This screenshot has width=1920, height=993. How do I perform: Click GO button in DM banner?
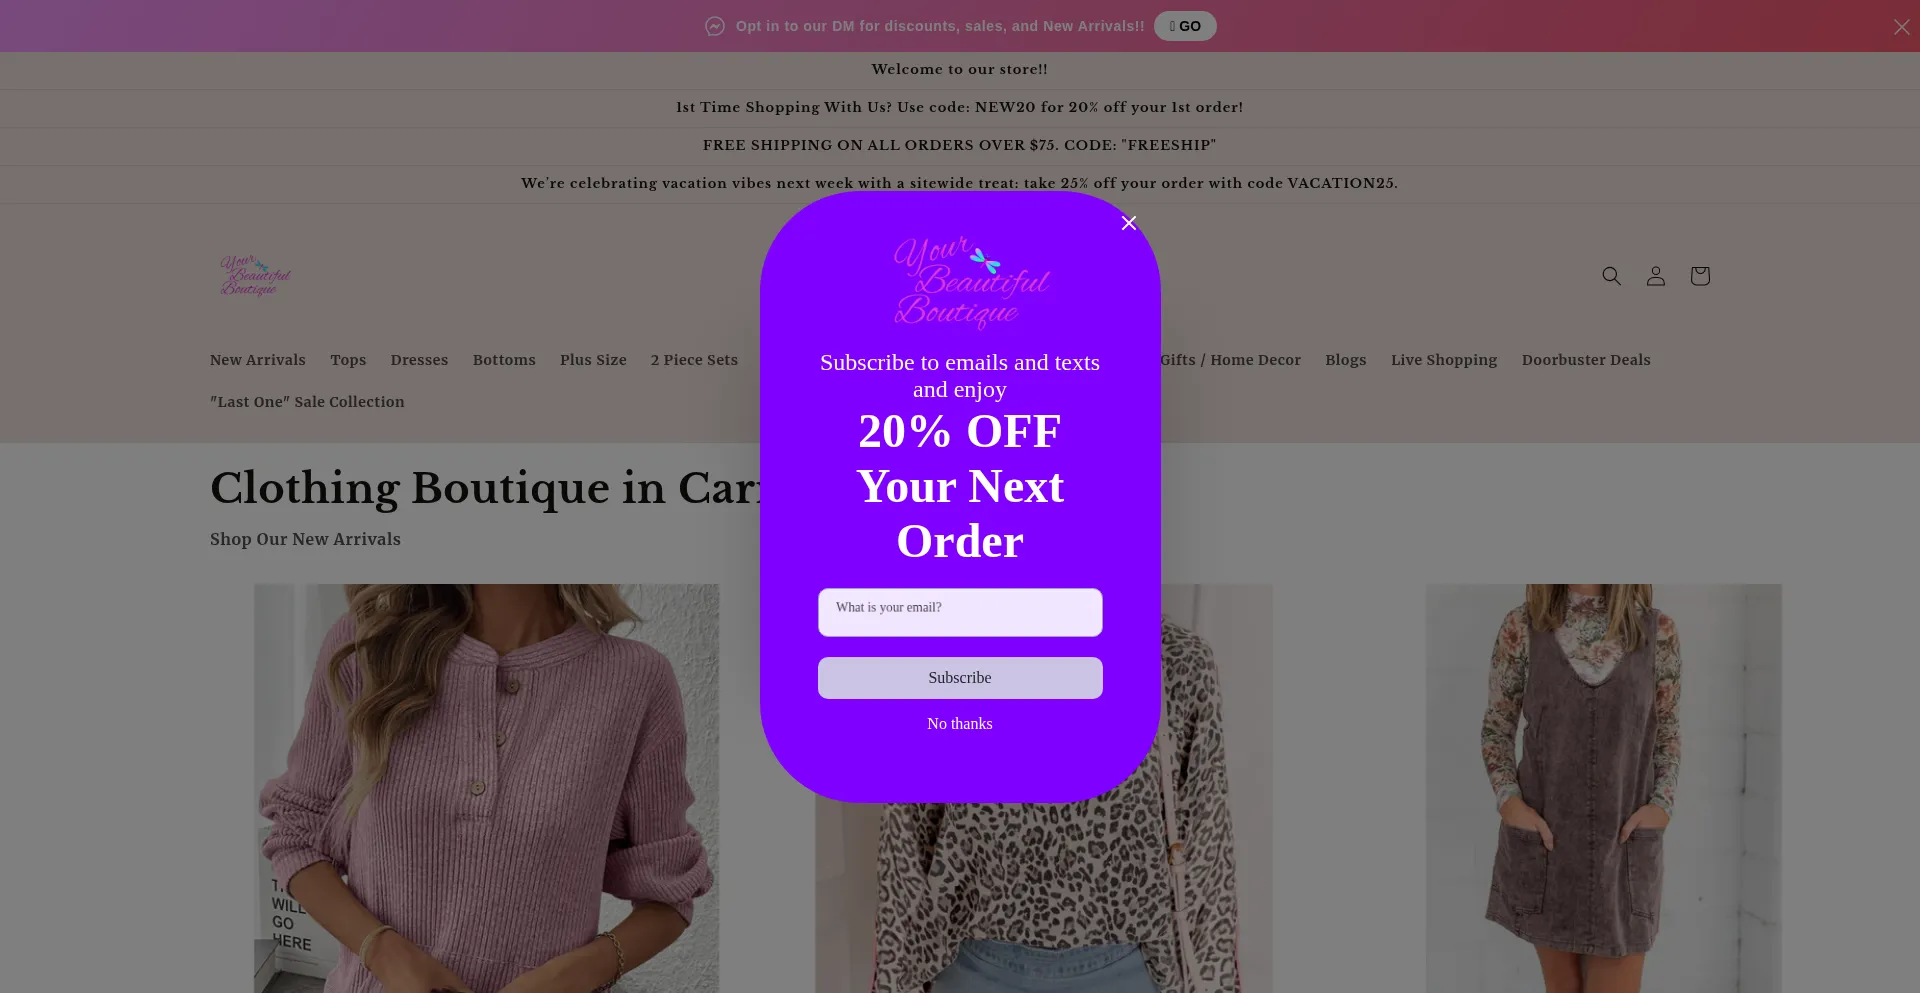[1185, 26]
